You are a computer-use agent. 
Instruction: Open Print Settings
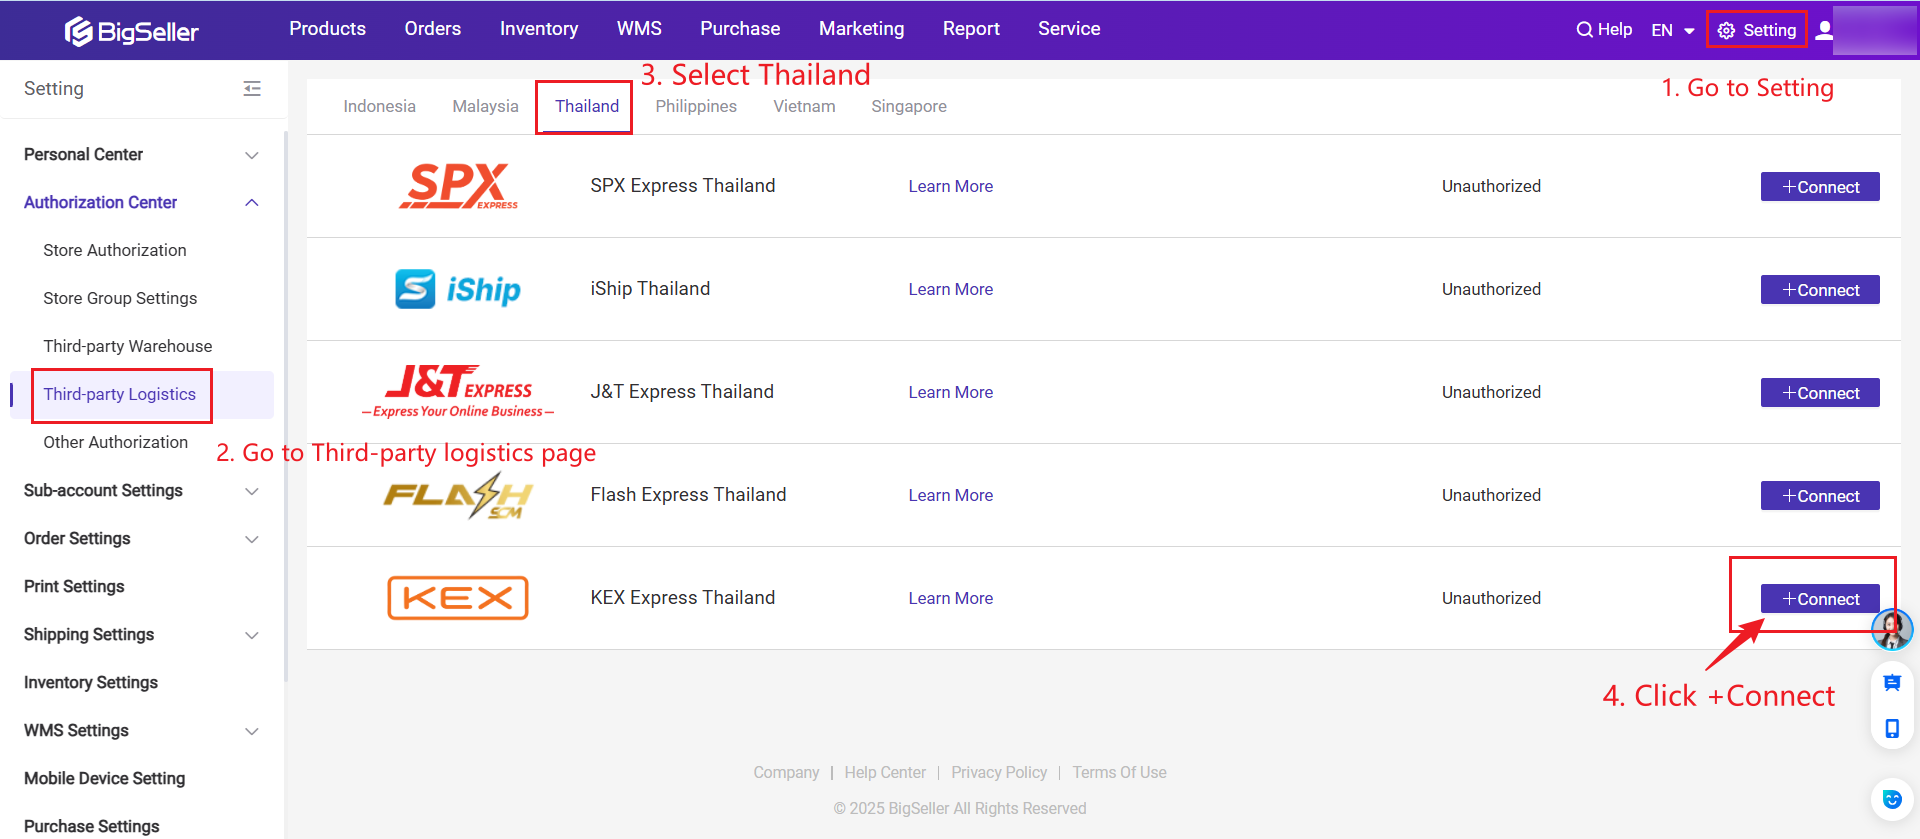point(74,587)
